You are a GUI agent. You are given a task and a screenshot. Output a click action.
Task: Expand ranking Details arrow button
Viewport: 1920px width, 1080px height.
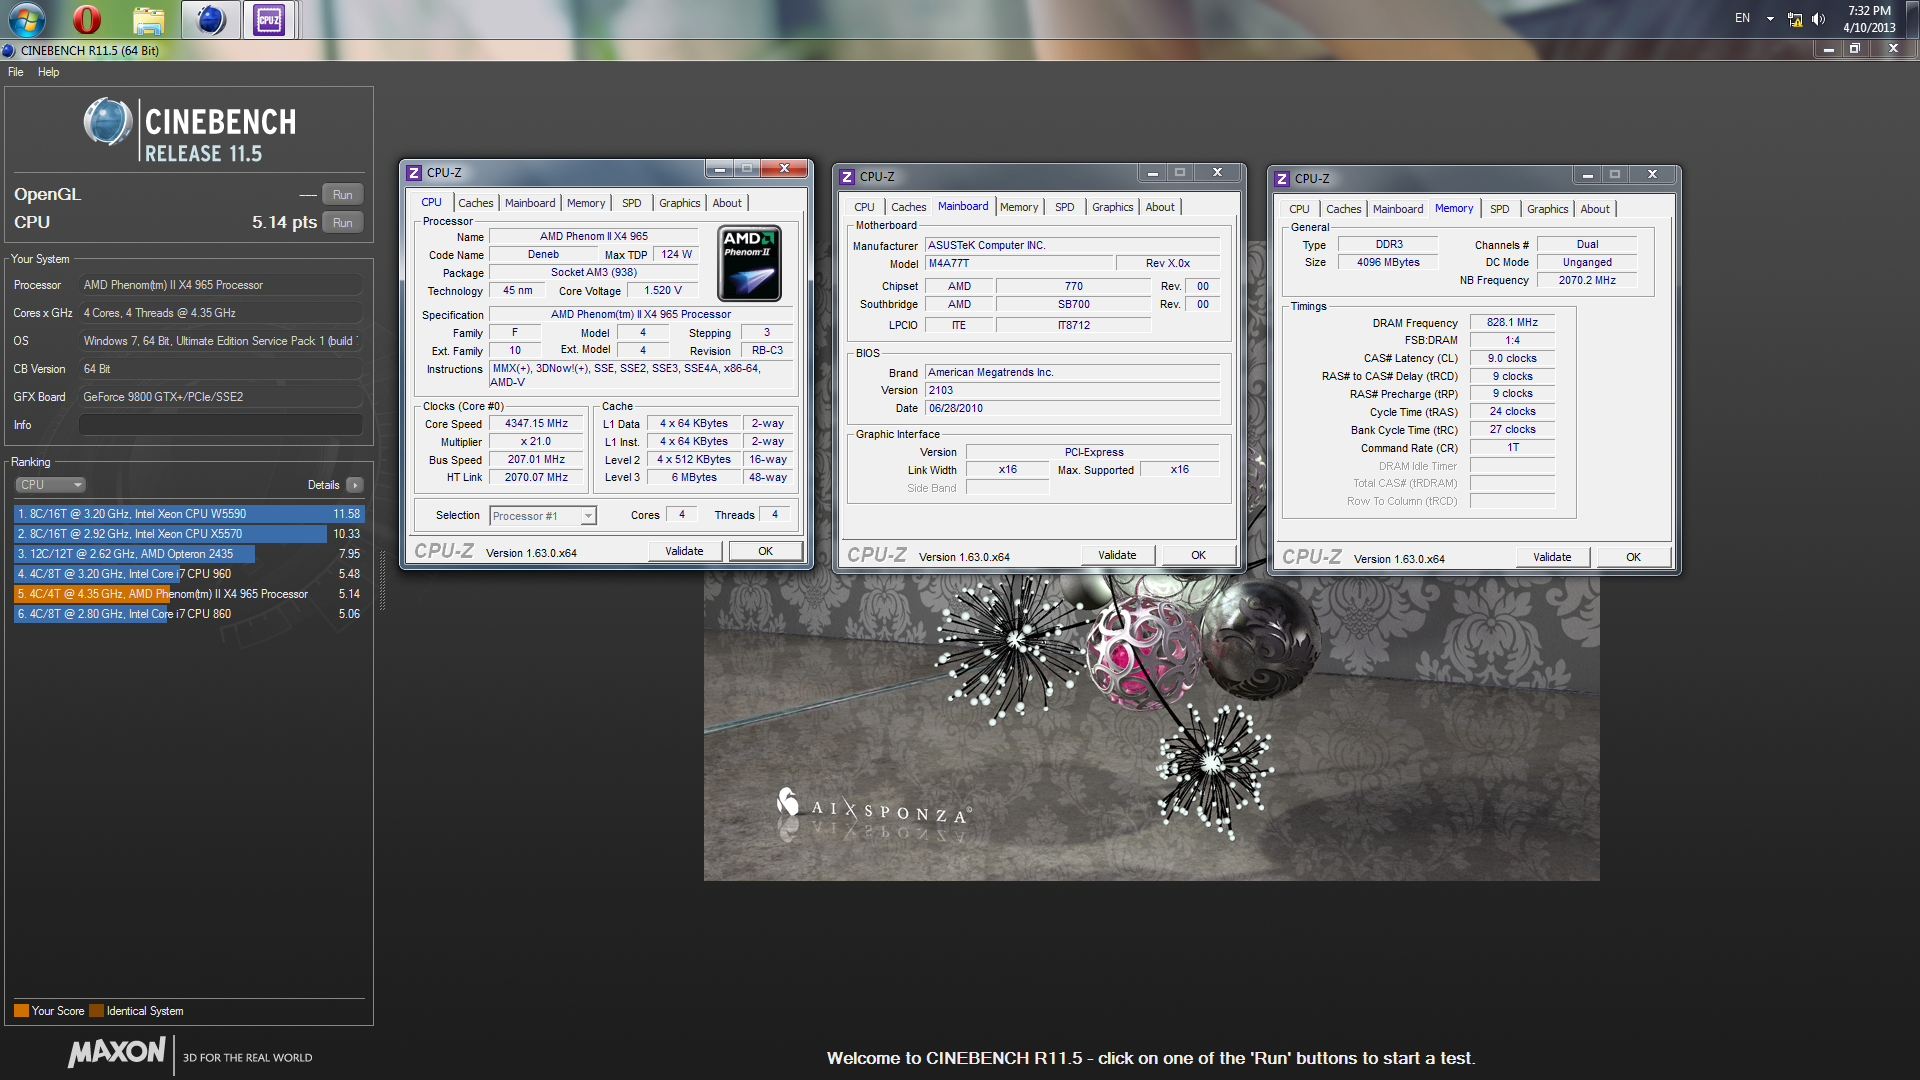[354, 485]
